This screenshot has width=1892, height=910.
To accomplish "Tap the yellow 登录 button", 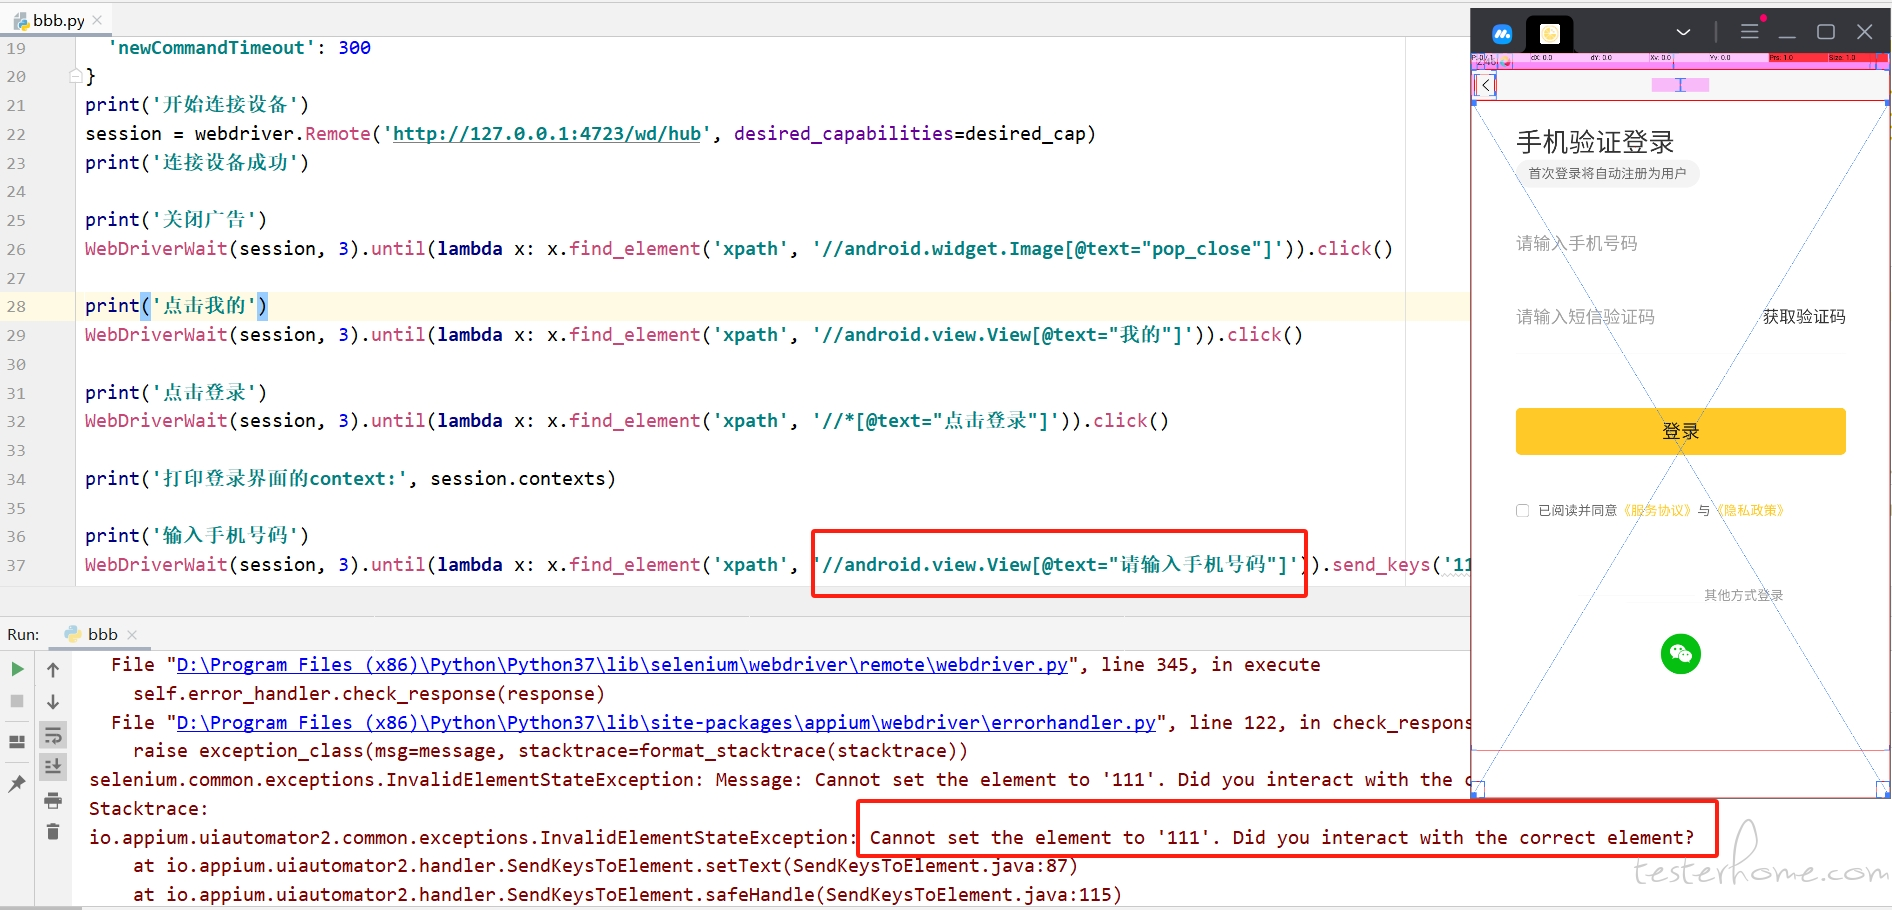I will [1680, 431].
